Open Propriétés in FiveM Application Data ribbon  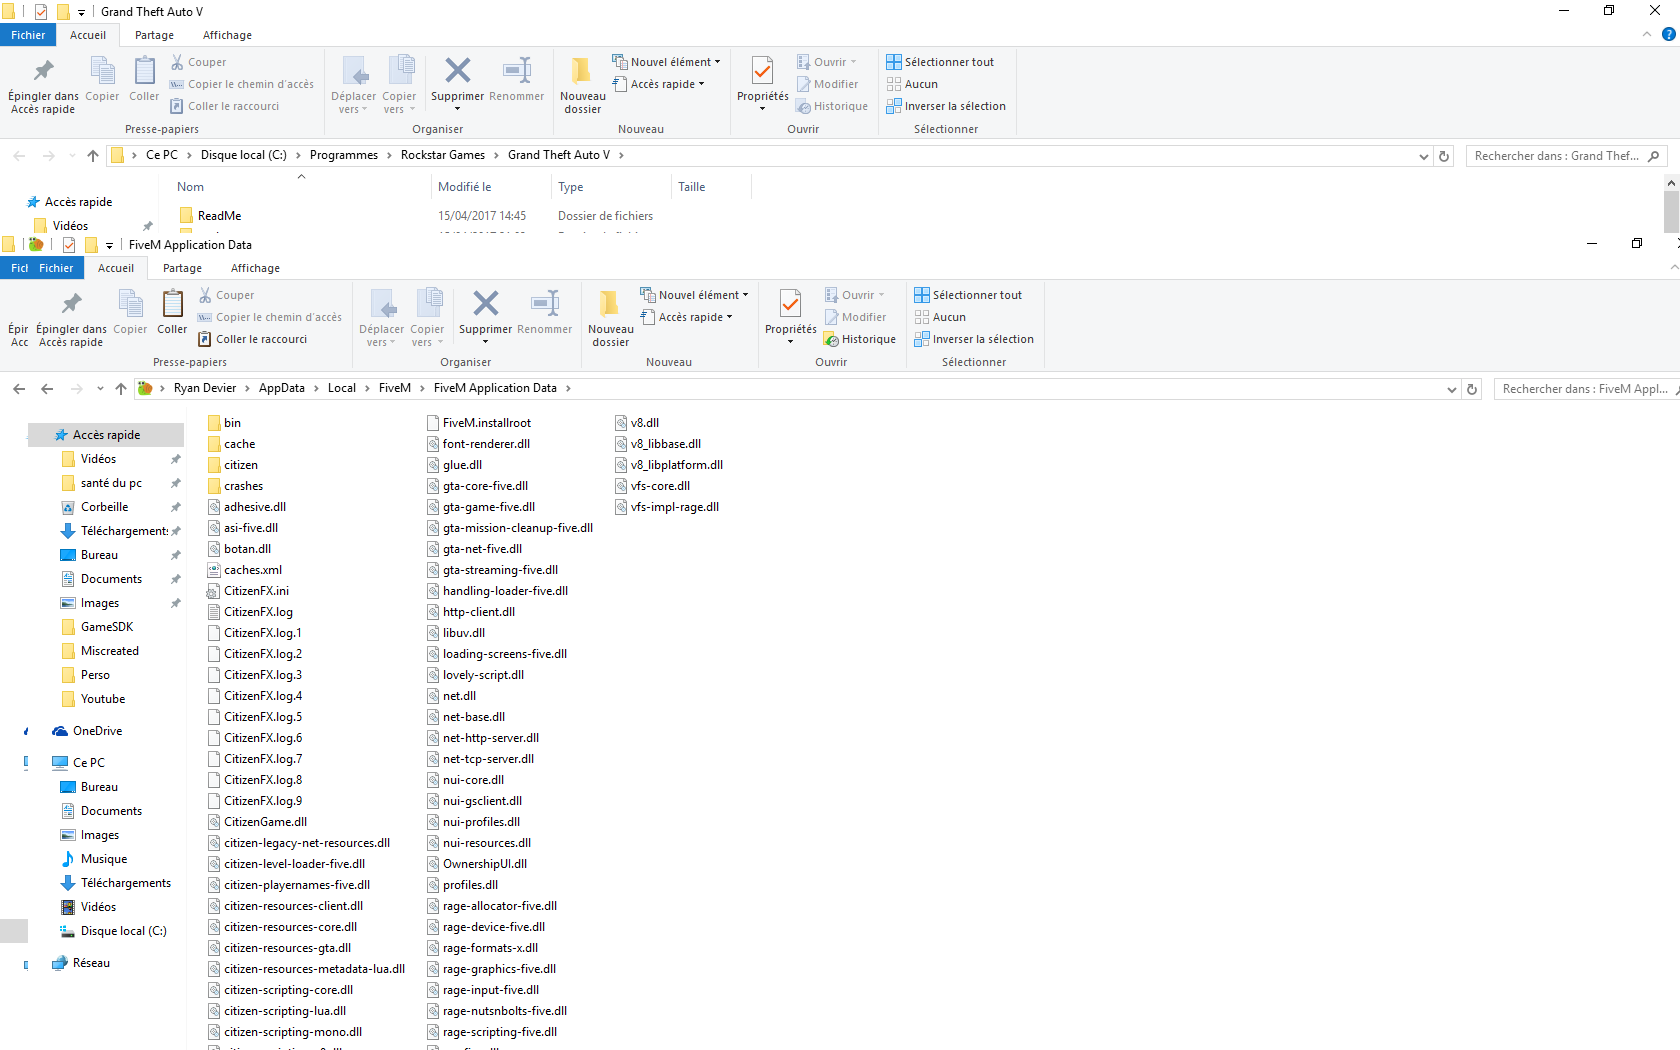tap(790, 317)
